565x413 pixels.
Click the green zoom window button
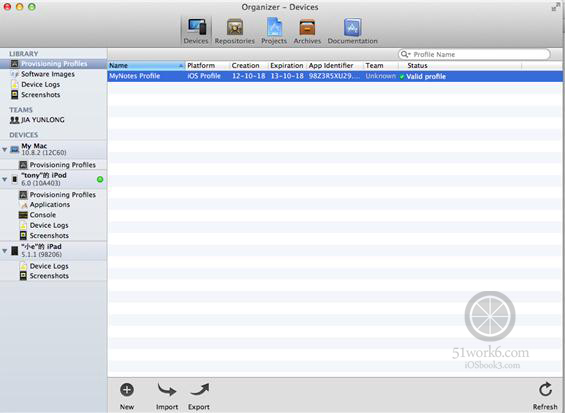[x=32, y=6]
